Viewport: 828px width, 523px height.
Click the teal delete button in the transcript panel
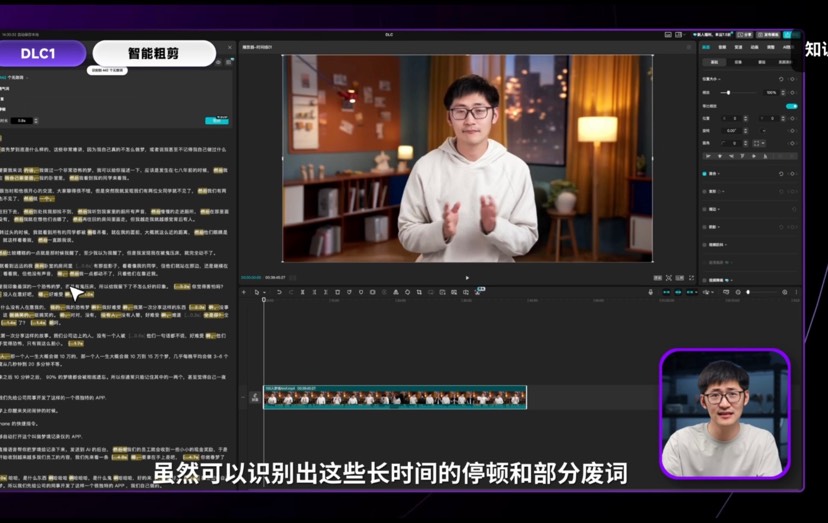[x=217, y=121]
